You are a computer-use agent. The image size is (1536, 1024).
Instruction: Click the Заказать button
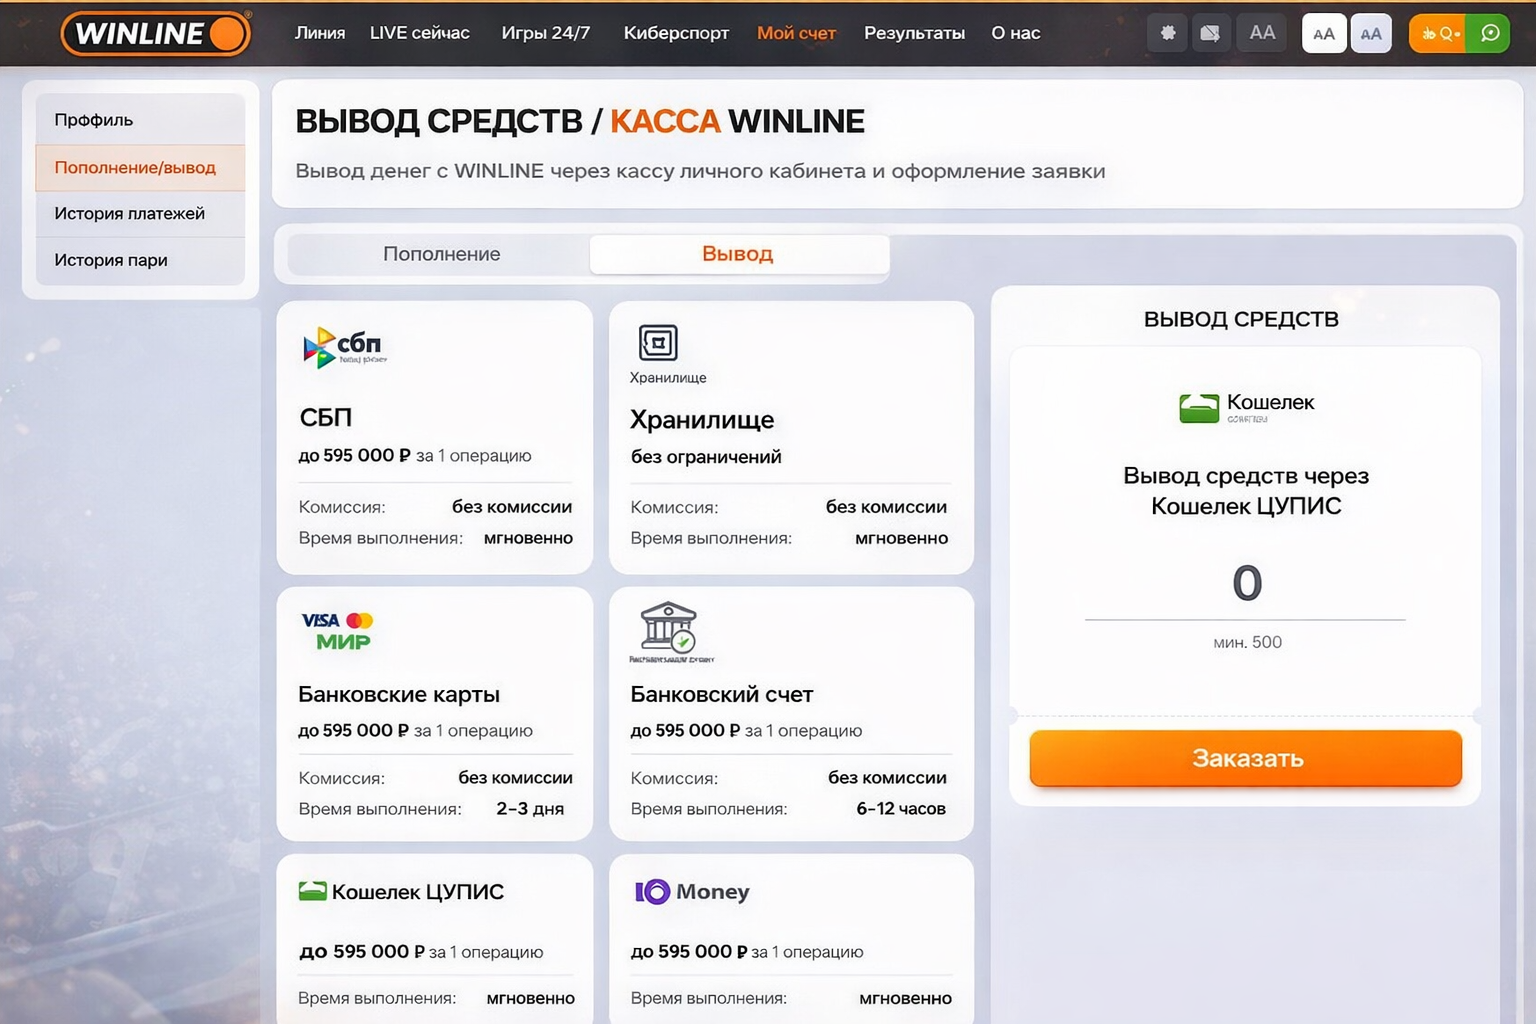[1246, 758]
